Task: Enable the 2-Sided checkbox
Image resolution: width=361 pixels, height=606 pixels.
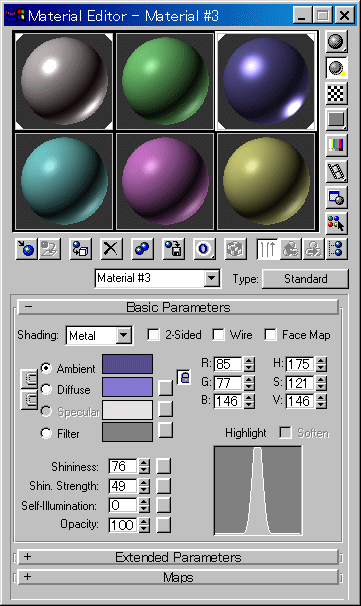Action: click(153, 334)
